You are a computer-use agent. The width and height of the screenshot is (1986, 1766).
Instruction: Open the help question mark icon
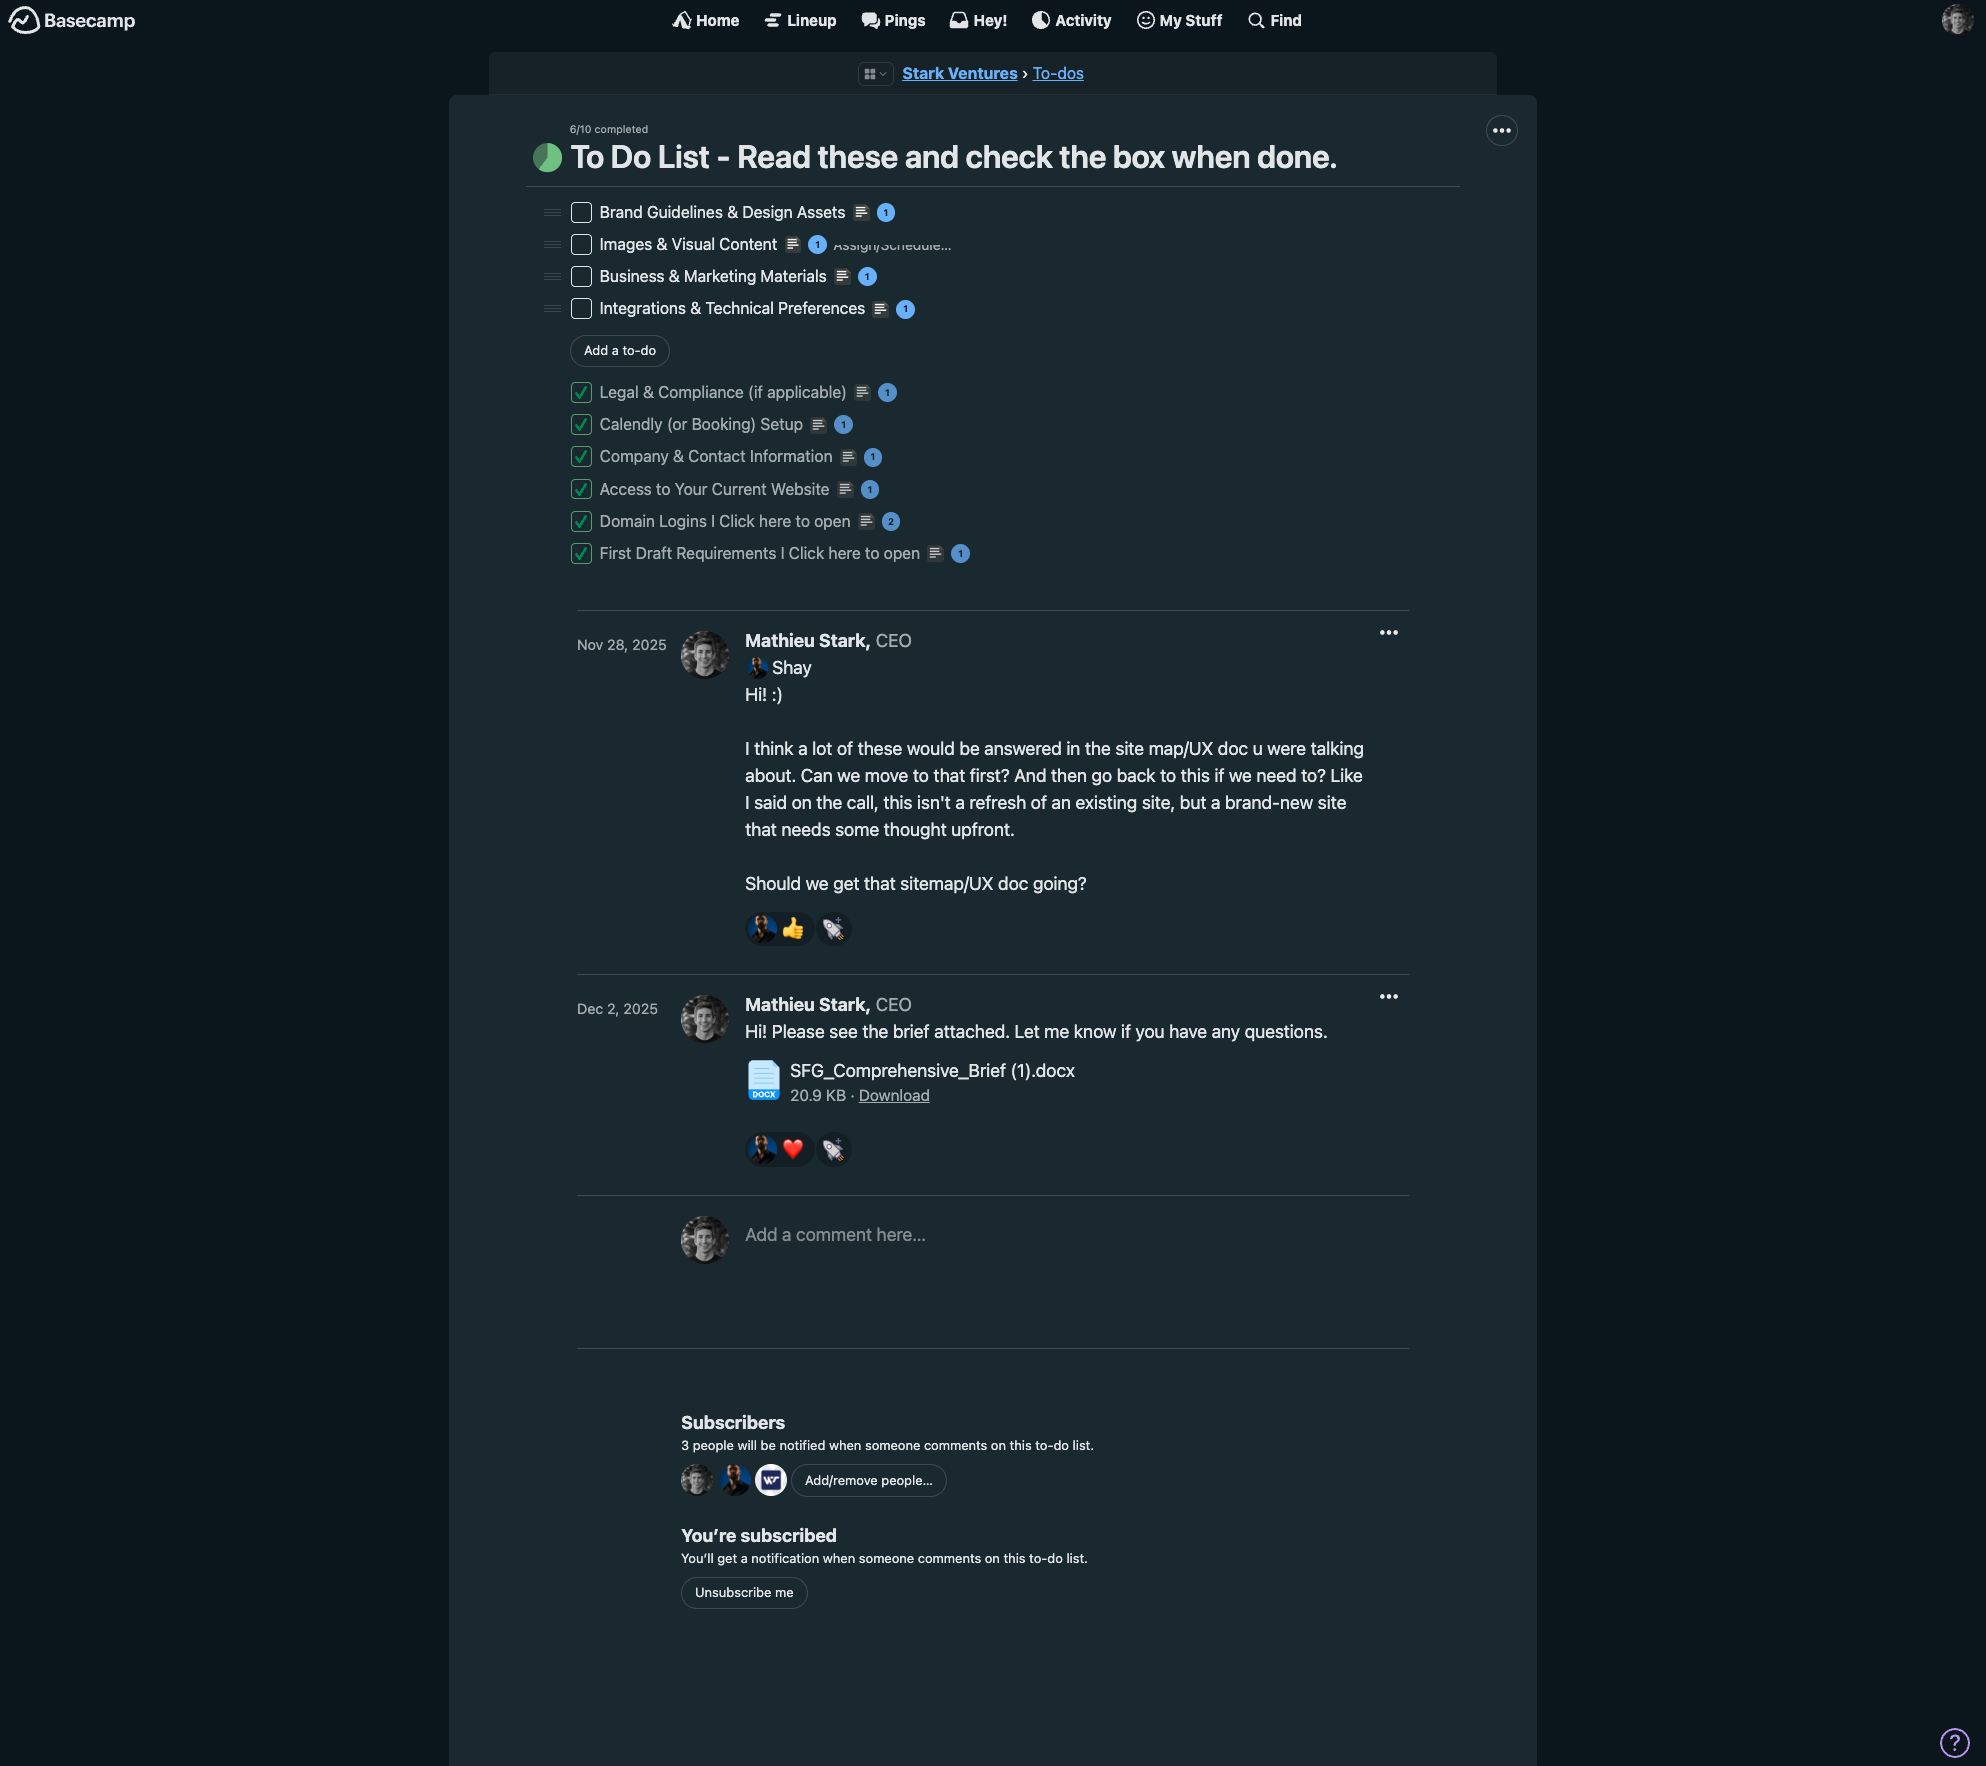click(1954, 1742)
